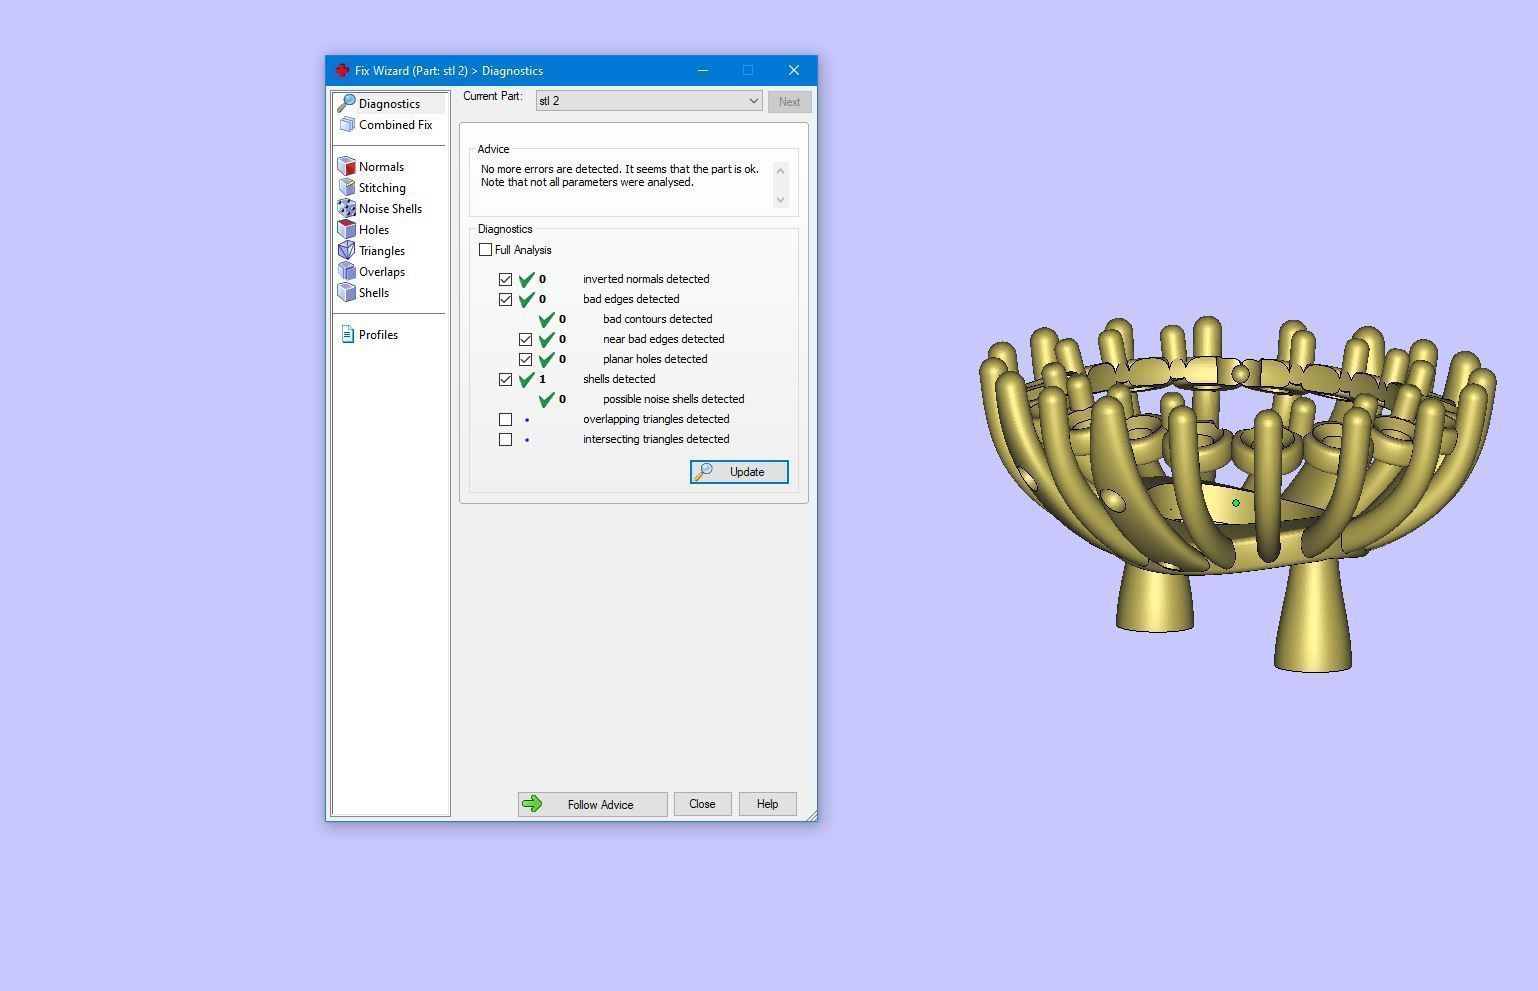Uncheck inverted normals detected checkbox
The height and width of the screenshot is (991, 1538).
click(505, 280)
